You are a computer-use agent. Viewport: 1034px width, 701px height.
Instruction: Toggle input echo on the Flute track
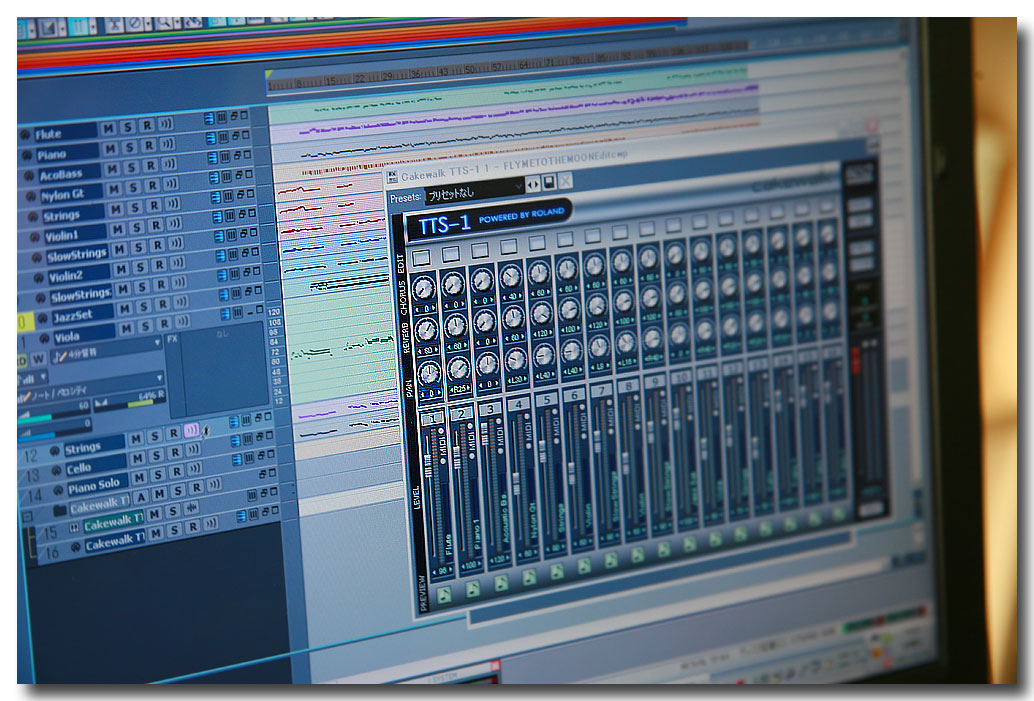(x=166, y=123)
